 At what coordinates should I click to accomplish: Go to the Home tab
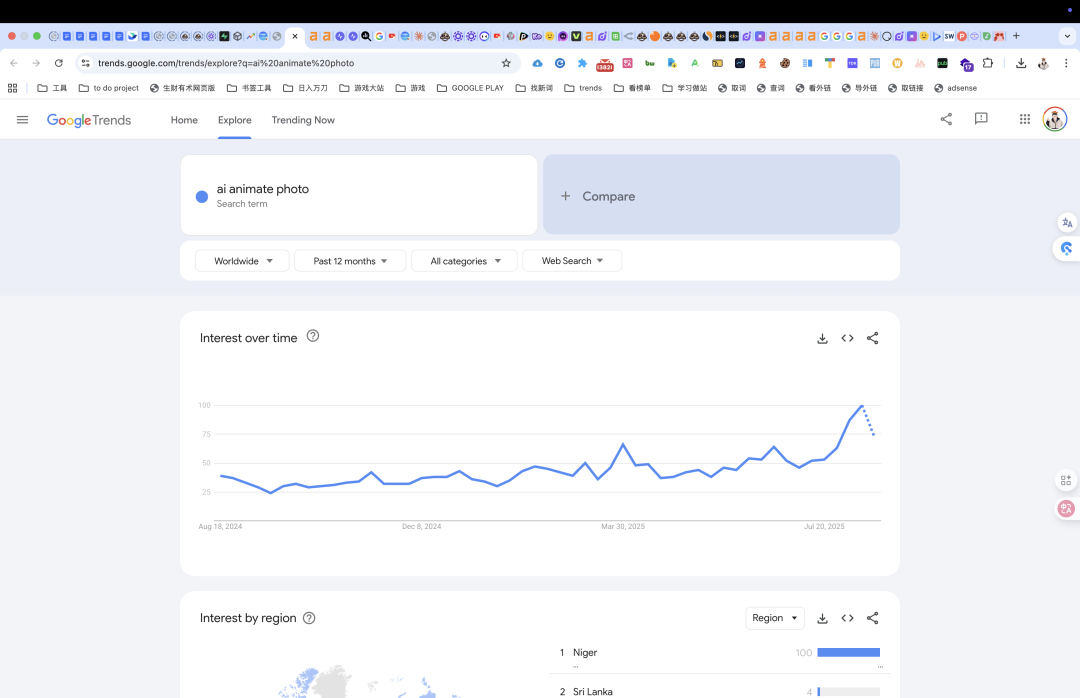coord(184,120)
